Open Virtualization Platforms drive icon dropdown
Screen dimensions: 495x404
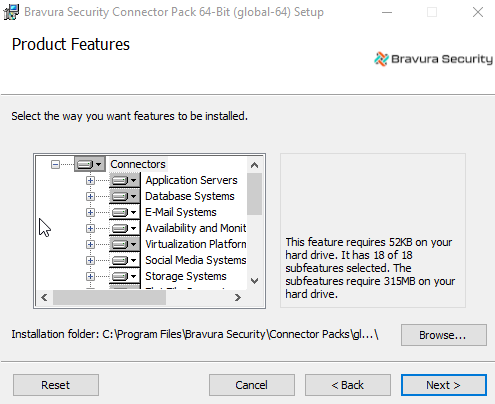[125, 244]
